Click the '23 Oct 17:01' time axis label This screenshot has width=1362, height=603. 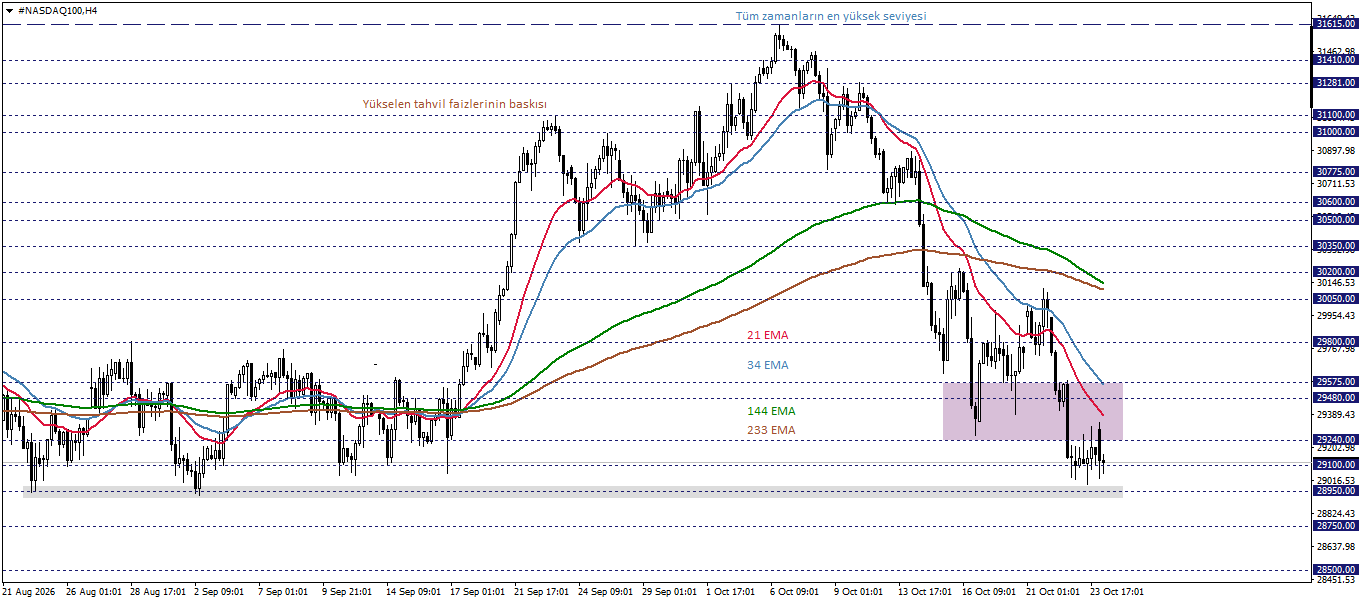pos(1118,592)
